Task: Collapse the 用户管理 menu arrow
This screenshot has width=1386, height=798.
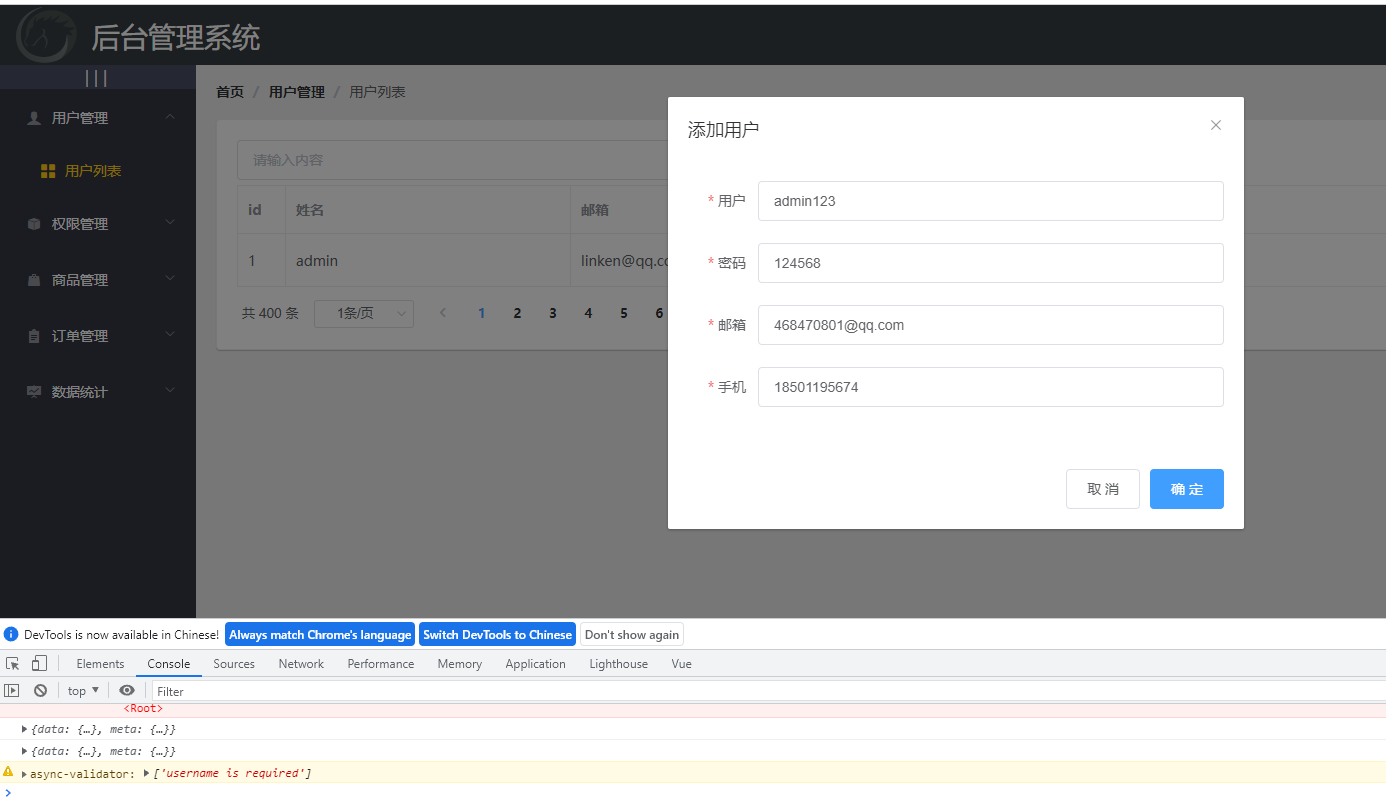Action: 169,117
